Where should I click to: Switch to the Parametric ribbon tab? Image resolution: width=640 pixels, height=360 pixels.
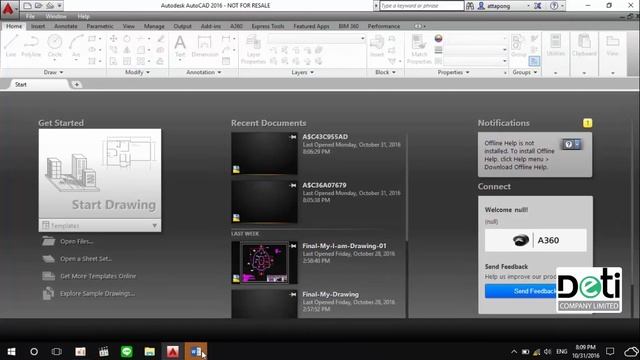(100, 26)
